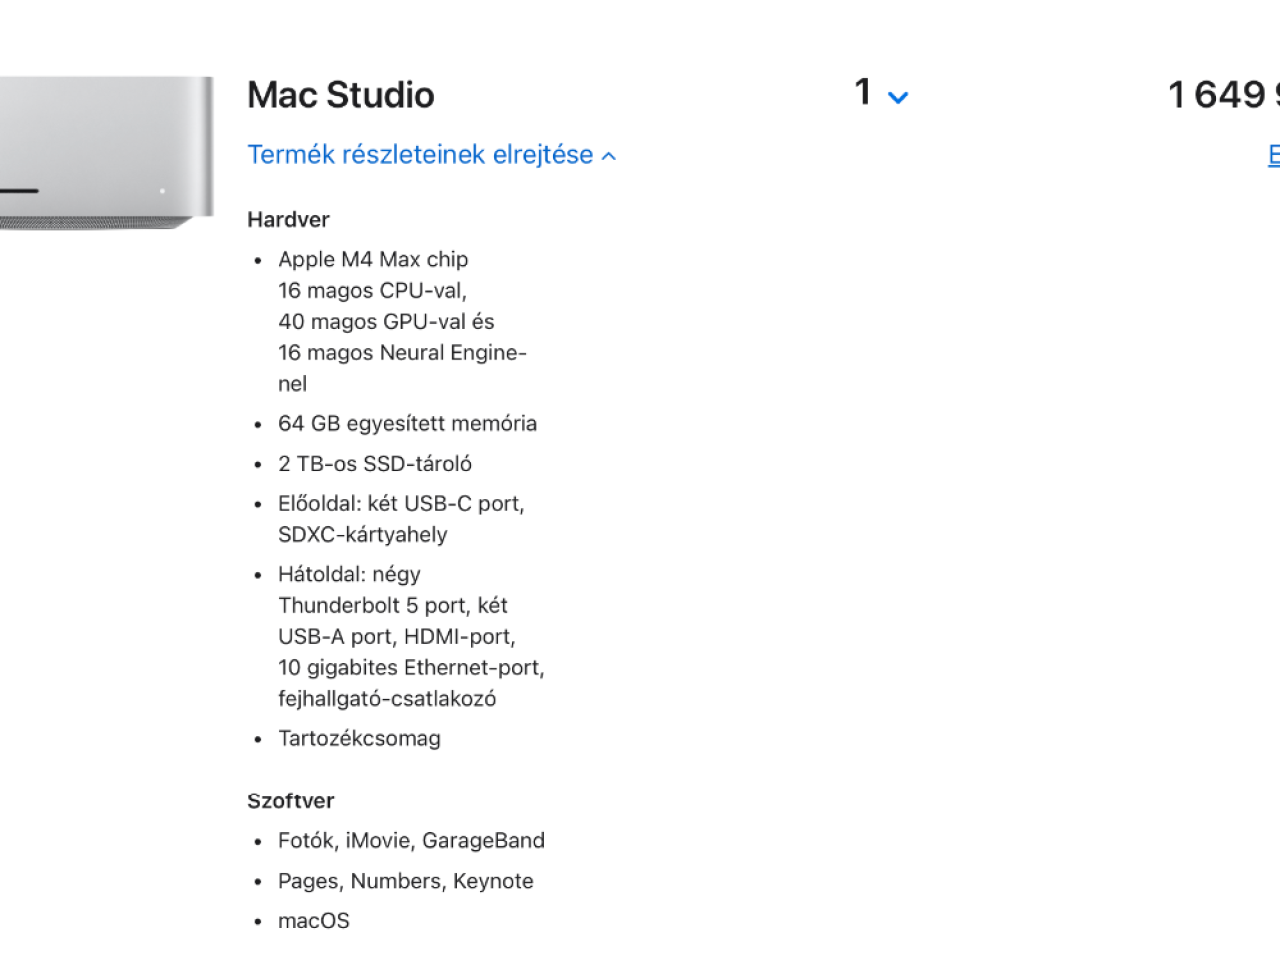Viewport: 1280px width, 960px height.
Task: Click the 'macOS' list item
Action: [314, 921]
